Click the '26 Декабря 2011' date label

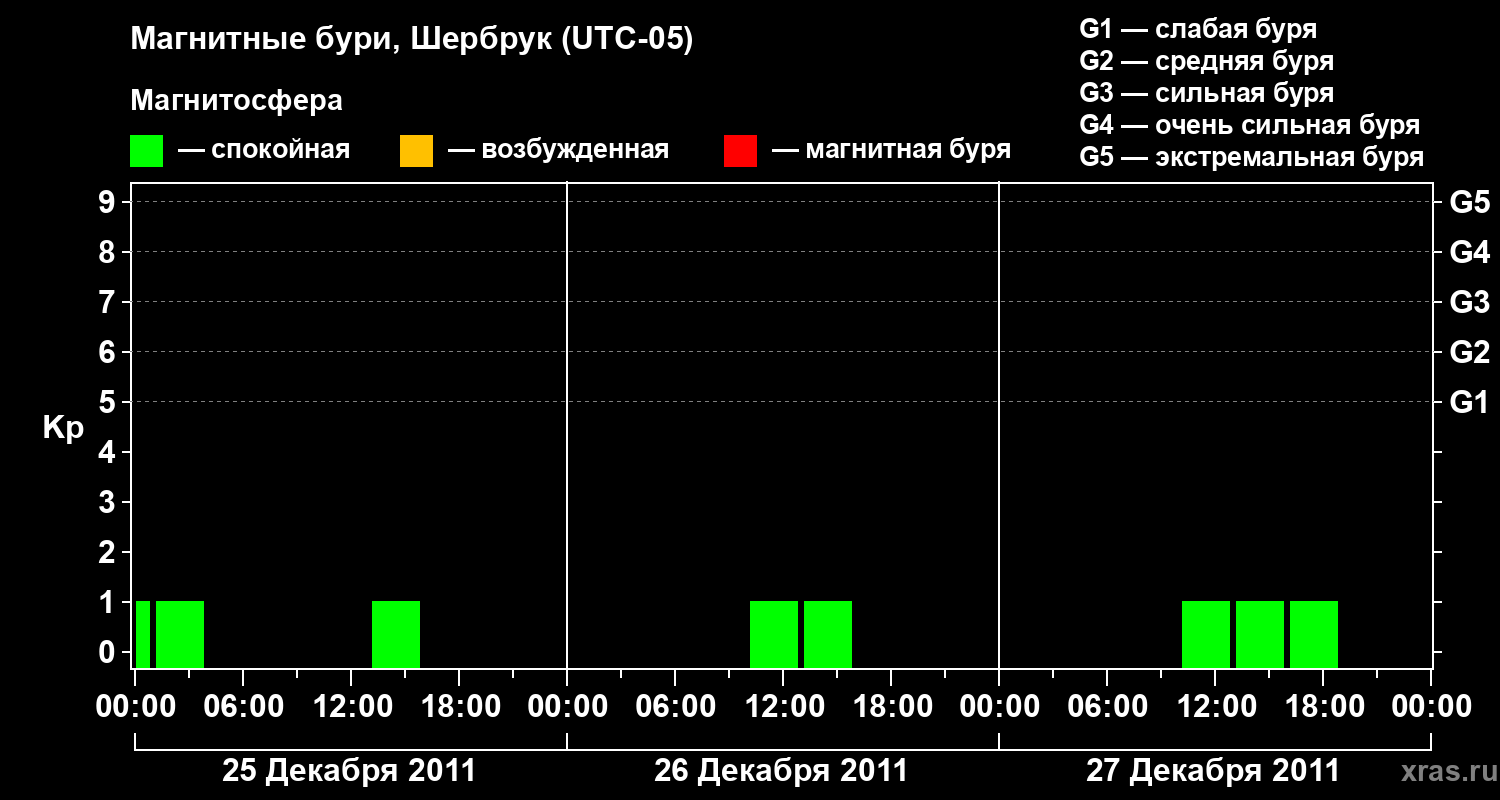781,771
